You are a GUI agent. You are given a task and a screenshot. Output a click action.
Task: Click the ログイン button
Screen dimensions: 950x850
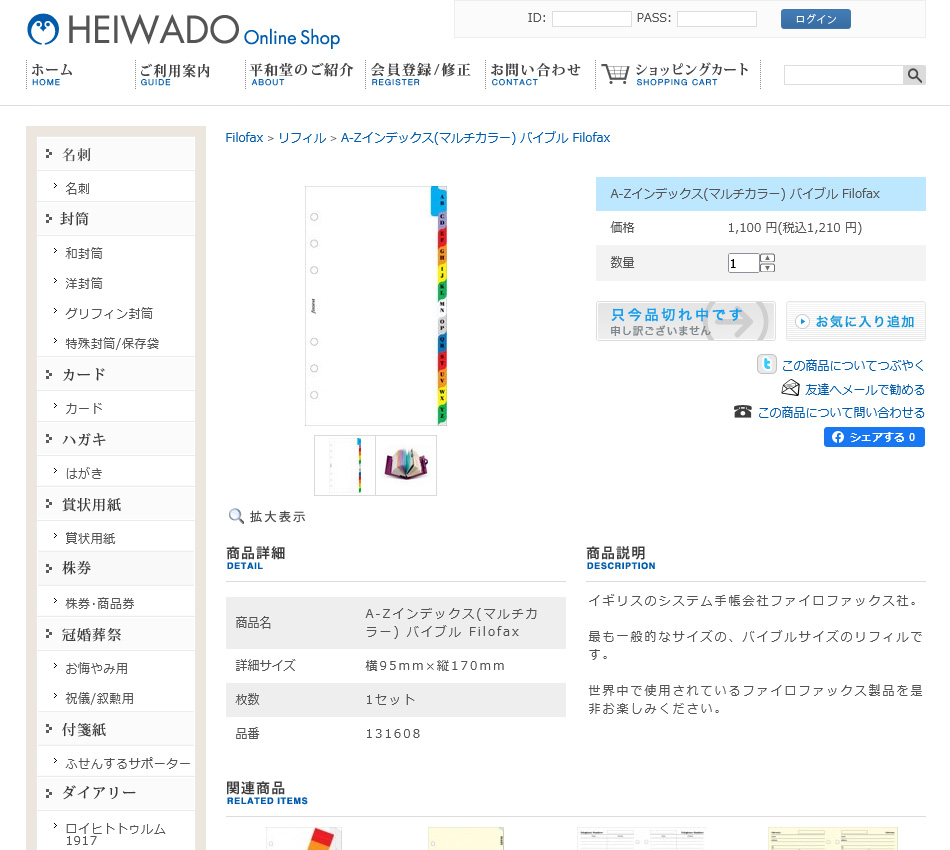point(815,19)
